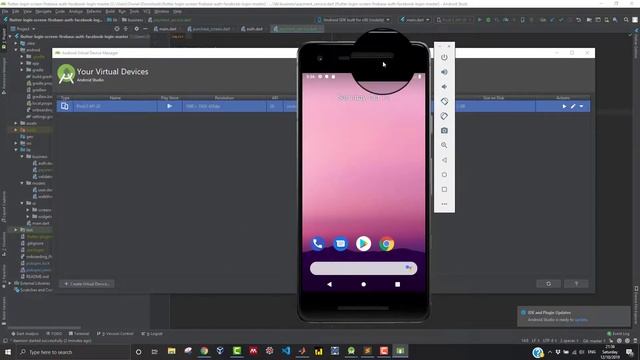Open the main.dart run configuration dropdown

click(x=415, y=20)
